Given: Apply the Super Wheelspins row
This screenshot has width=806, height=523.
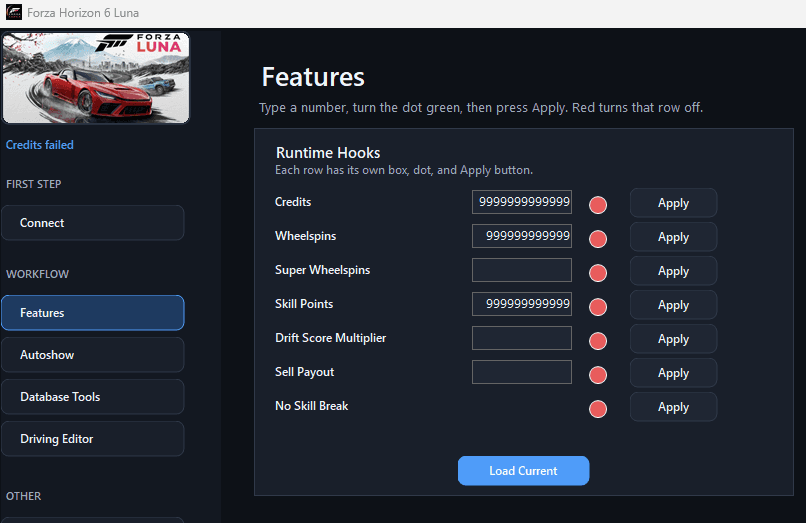Looking at the screenshot, I should click(673, 270).
